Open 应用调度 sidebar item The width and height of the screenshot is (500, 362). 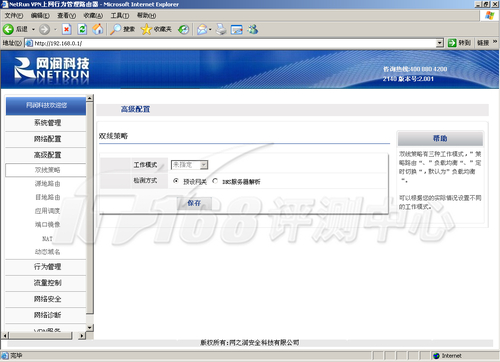coord(47,211)
